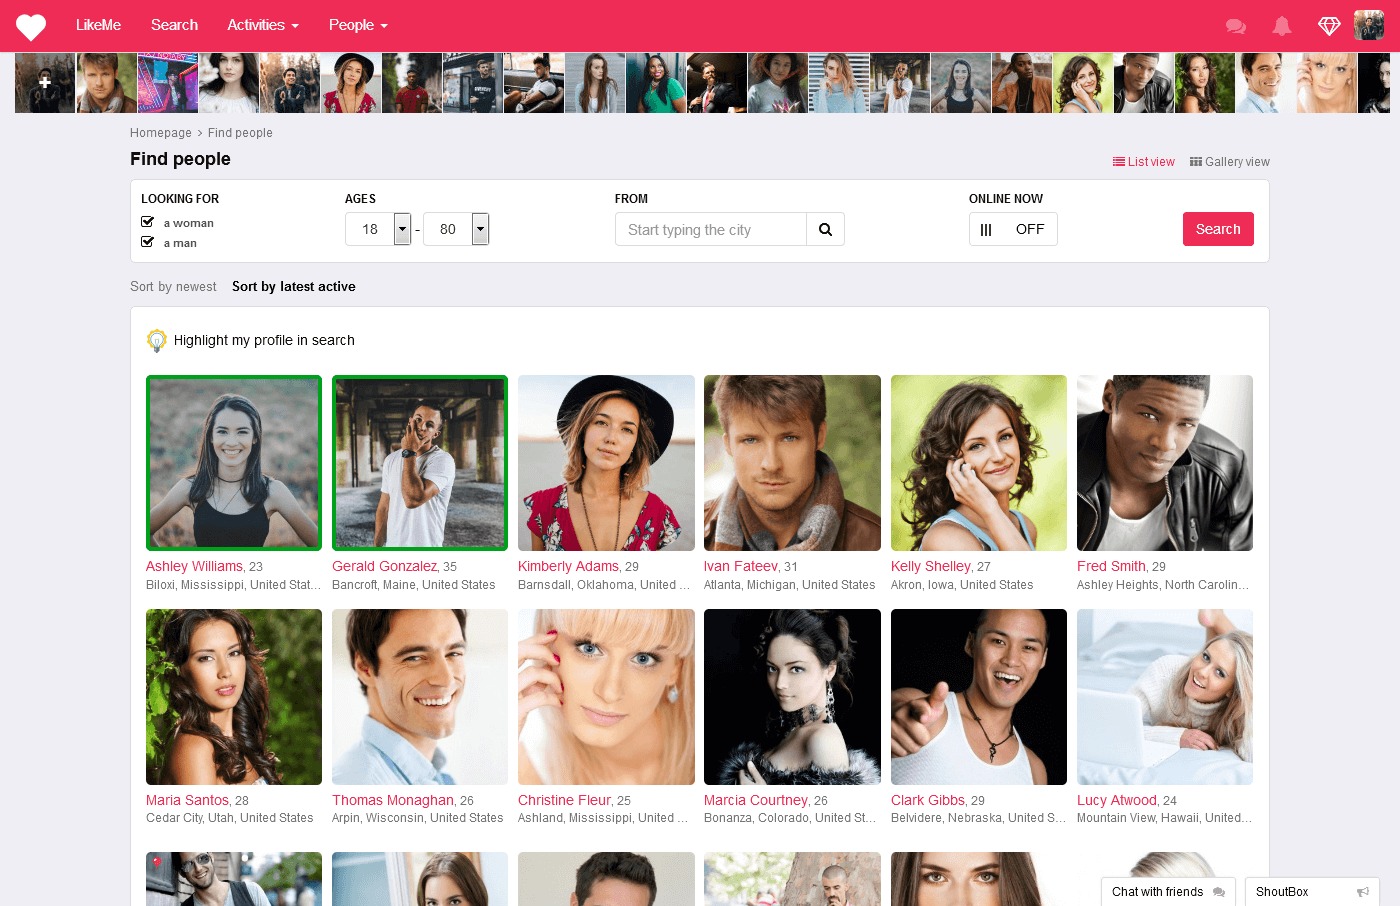Open the user avatar in top bar
The width and height of the screenshot is (1400, 906).
(1369, 25)
